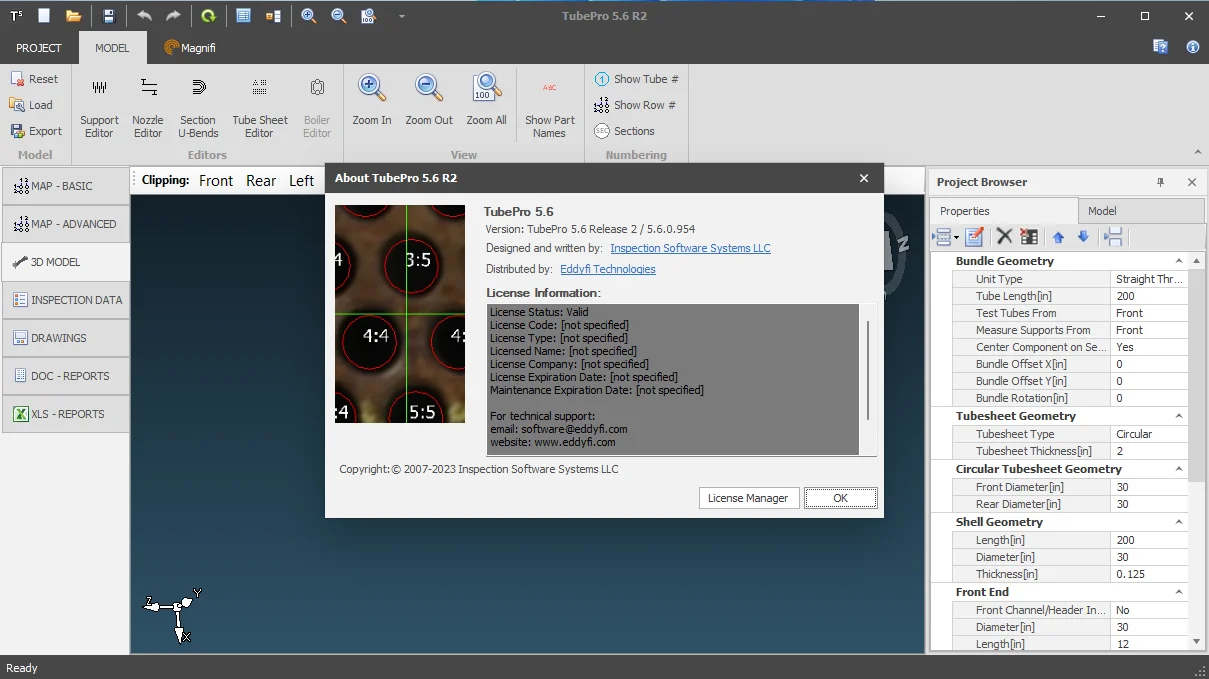Collapse the Shell Geometry section

[x=1179, y=522]
